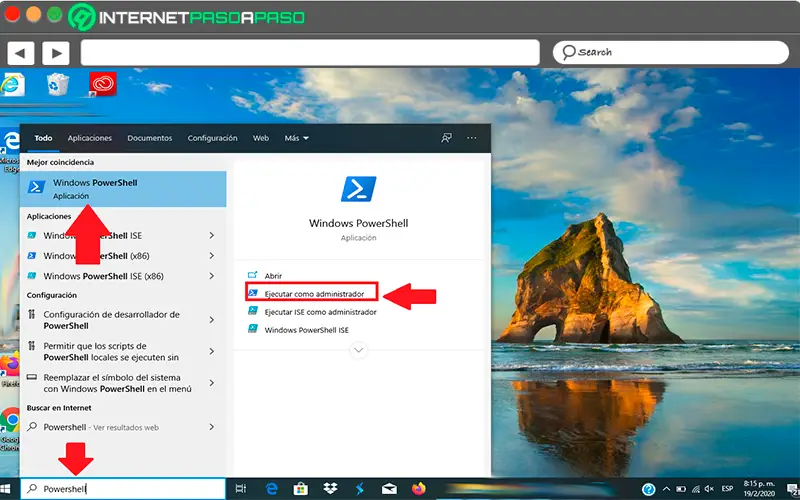The image size is (800, 500).
Task: Open Recycle Bin desktop icon
Action: pos(58,84)
